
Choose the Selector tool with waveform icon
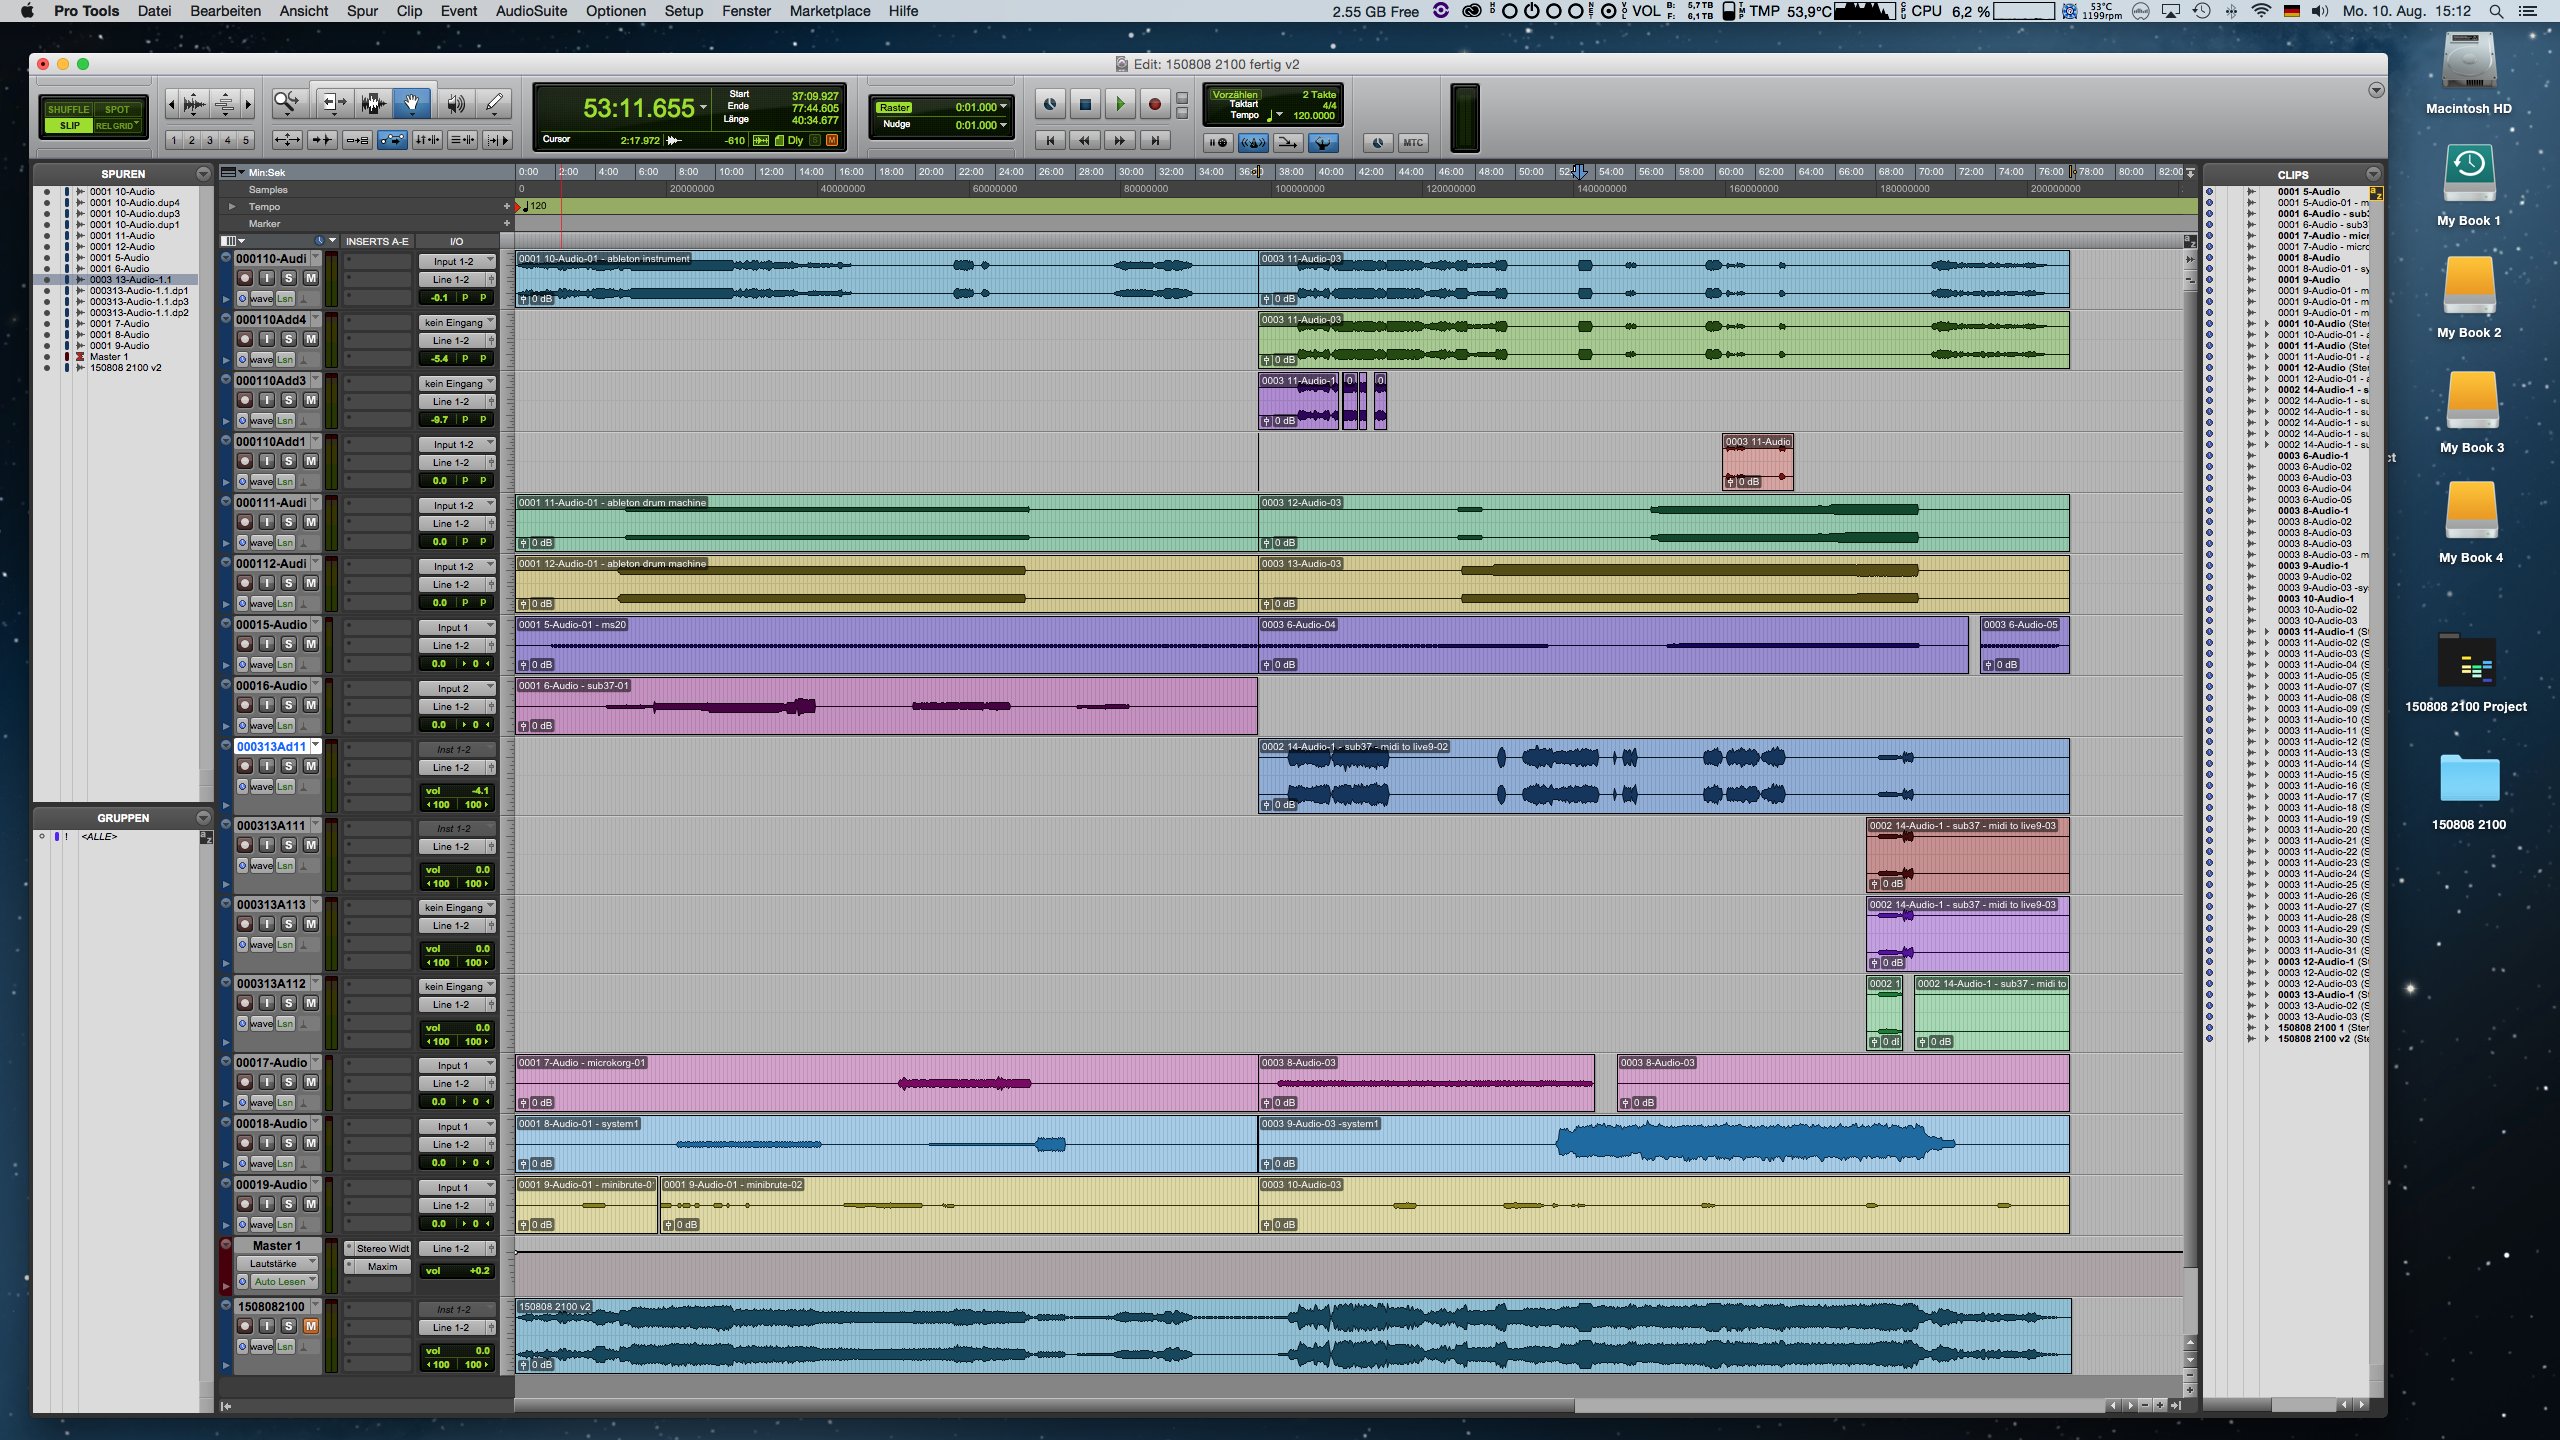pos(373,103)
